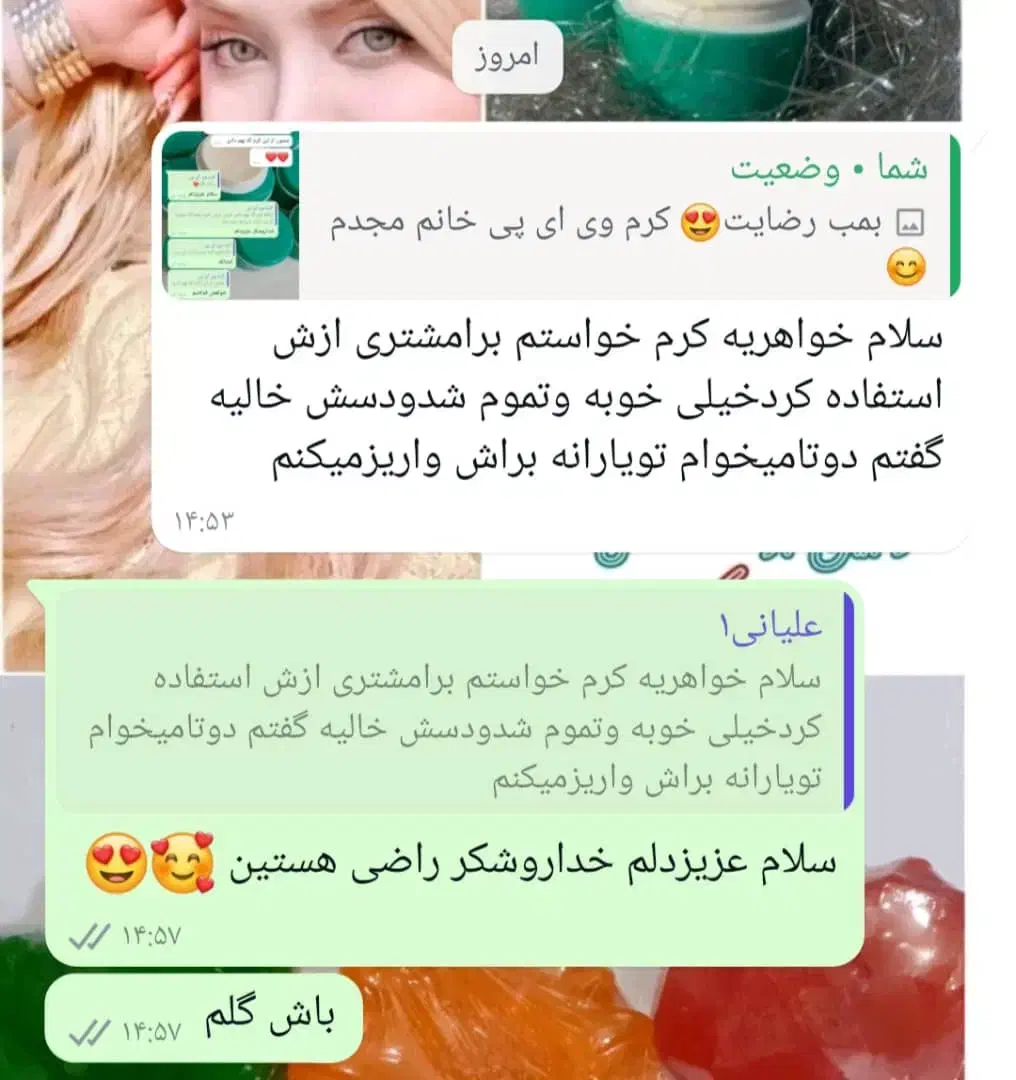Image resolution: width=1016 pixels, height=1080 pixels.
Task: Tap the hearts-face emoji in sent message
Action: 183,863
